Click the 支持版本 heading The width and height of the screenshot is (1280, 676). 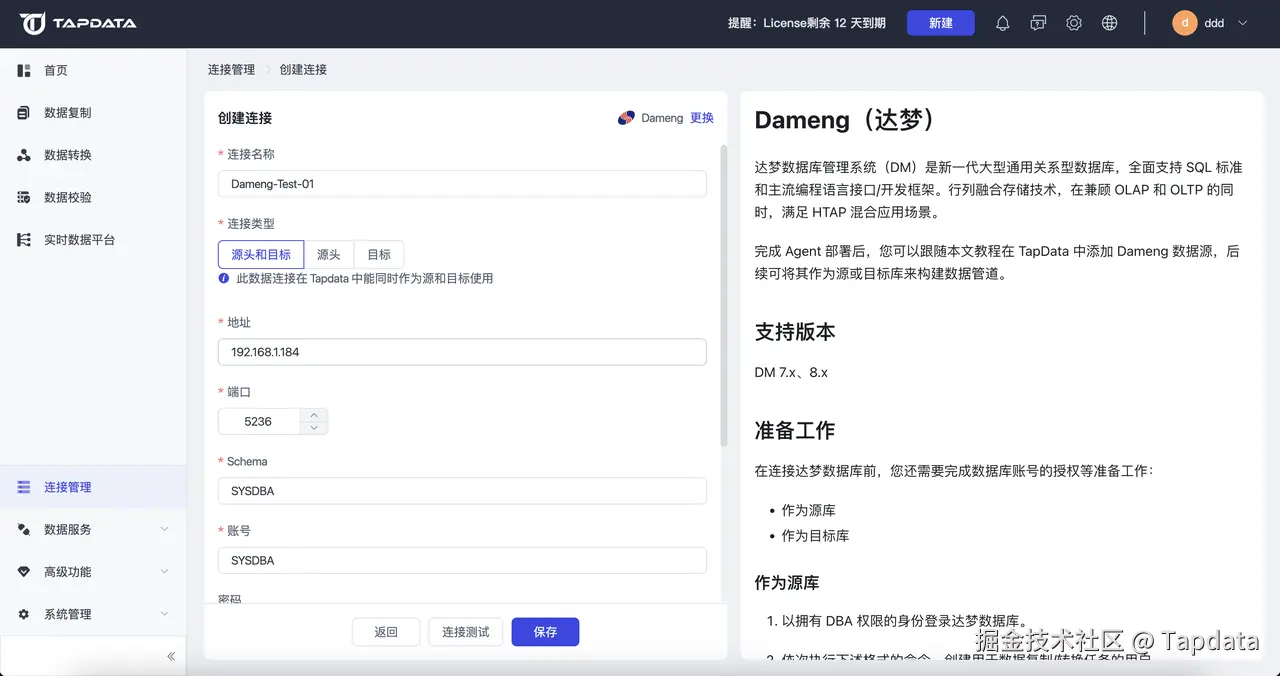click(795, 332)
